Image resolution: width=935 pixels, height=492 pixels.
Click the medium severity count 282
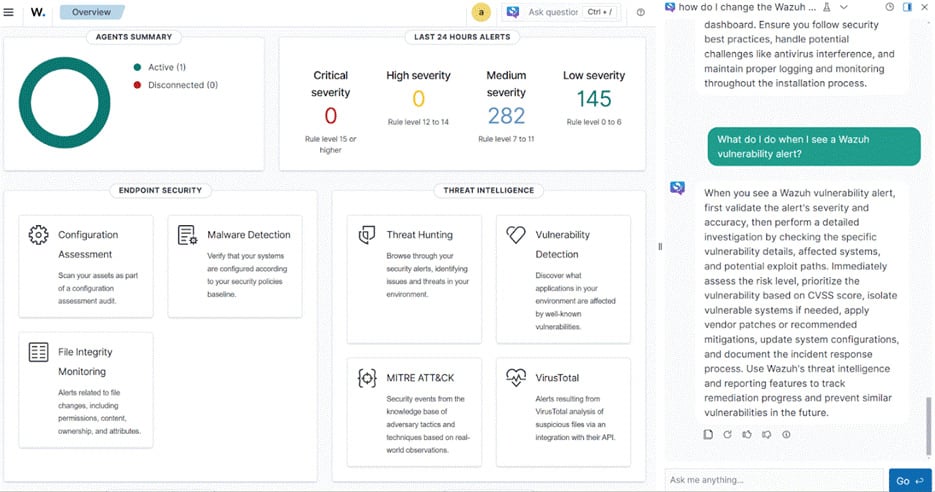(x=506, y=116)
